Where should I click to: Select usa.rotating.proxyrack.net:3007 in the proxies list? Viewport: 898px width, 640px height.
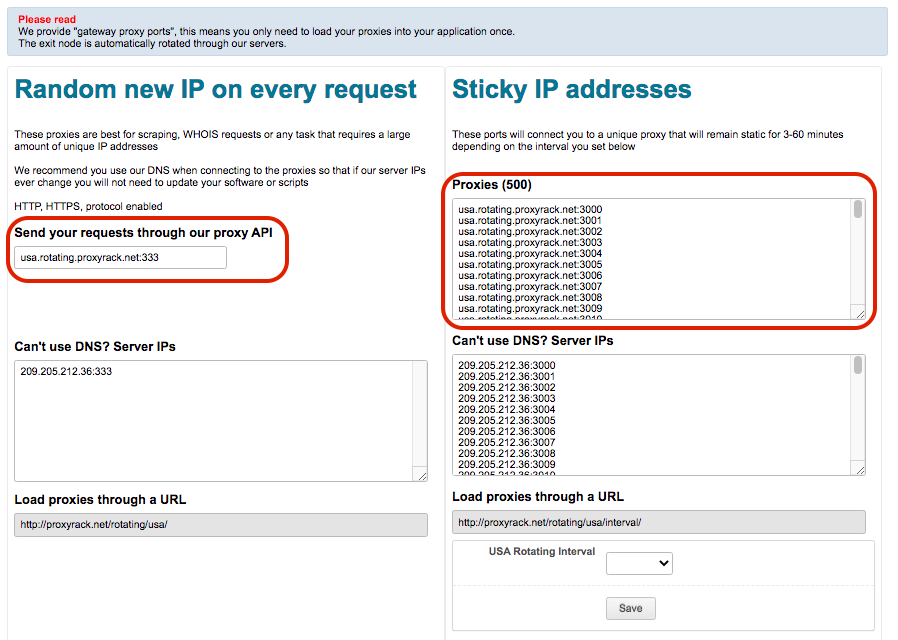pyautogui.click(x=530, y=286)
